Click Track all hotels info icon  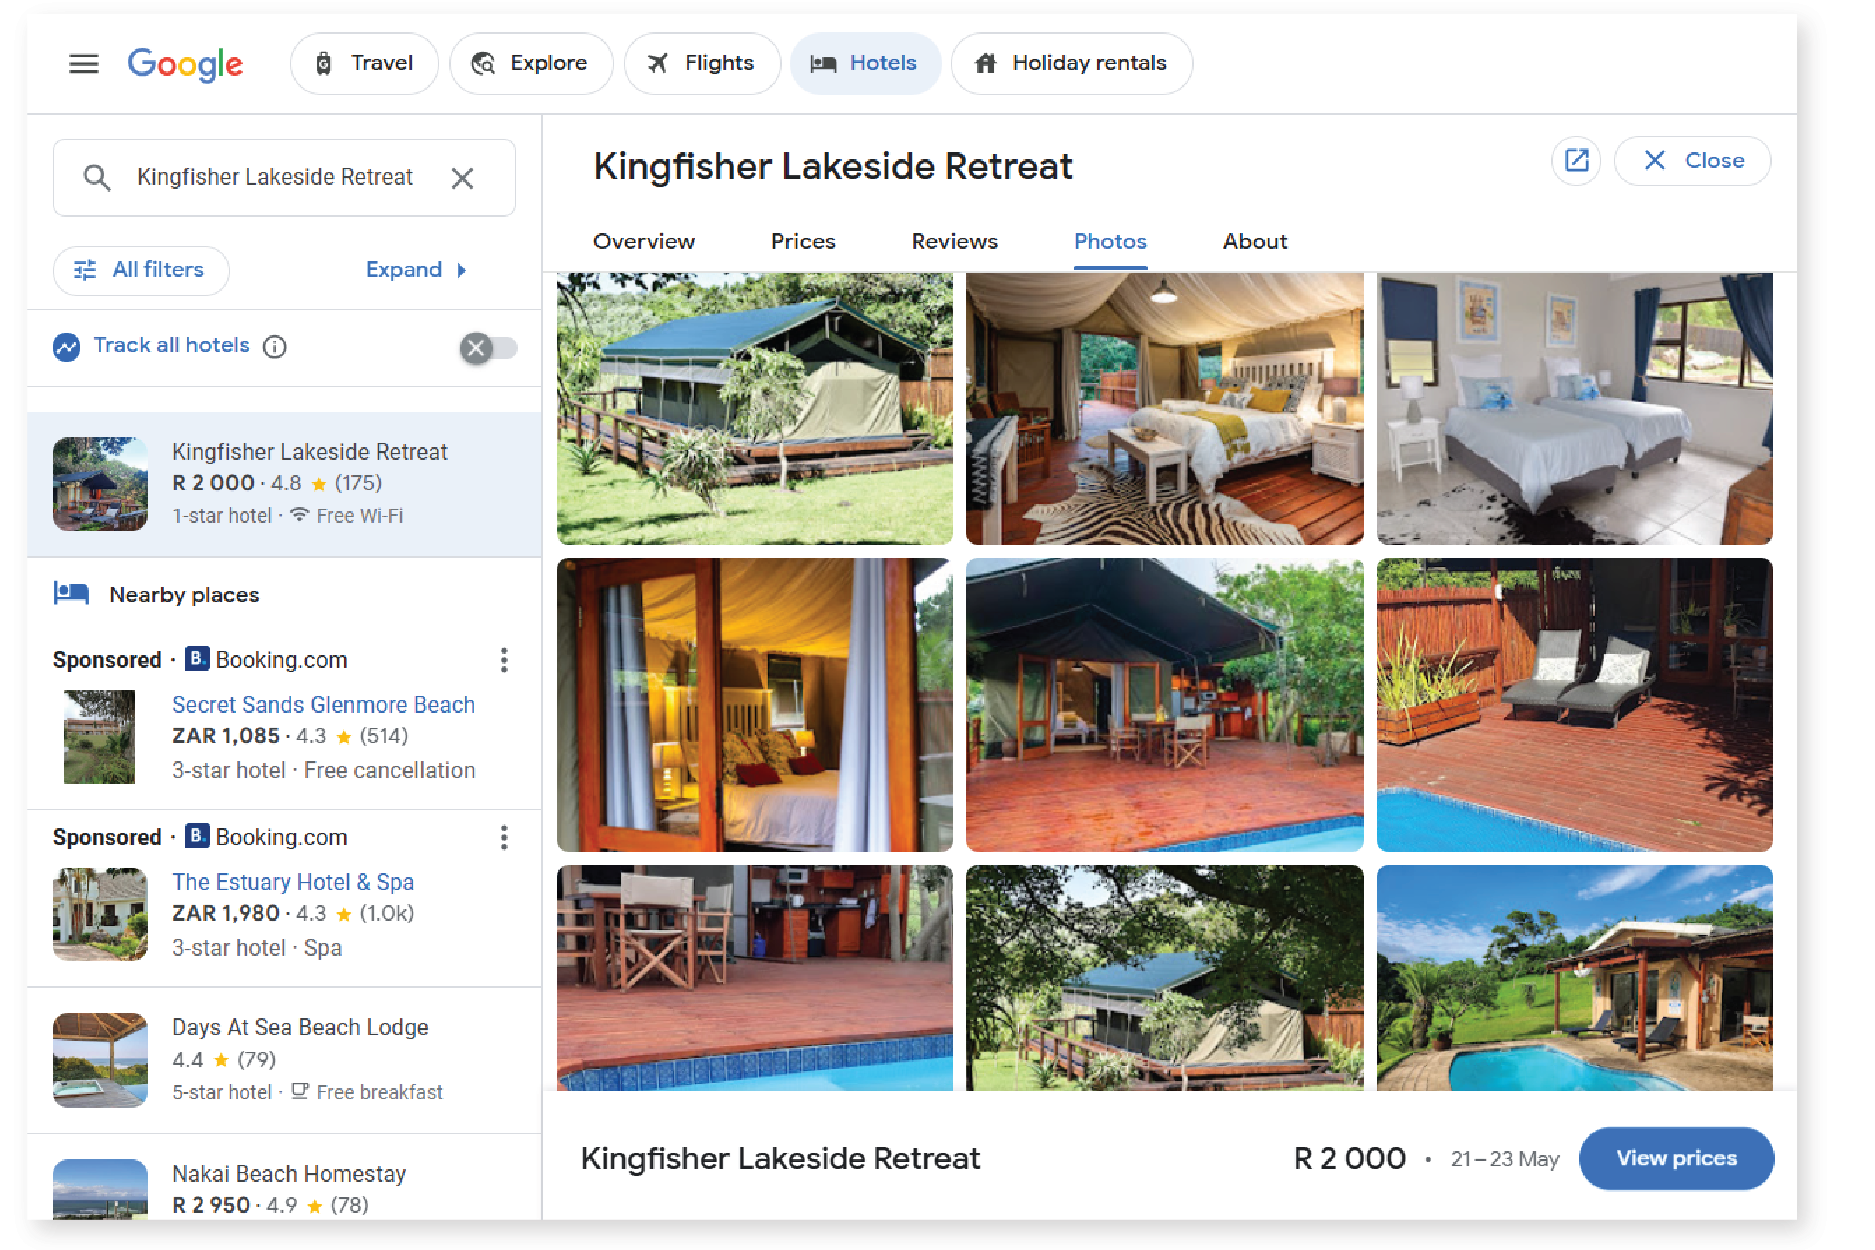274,346
